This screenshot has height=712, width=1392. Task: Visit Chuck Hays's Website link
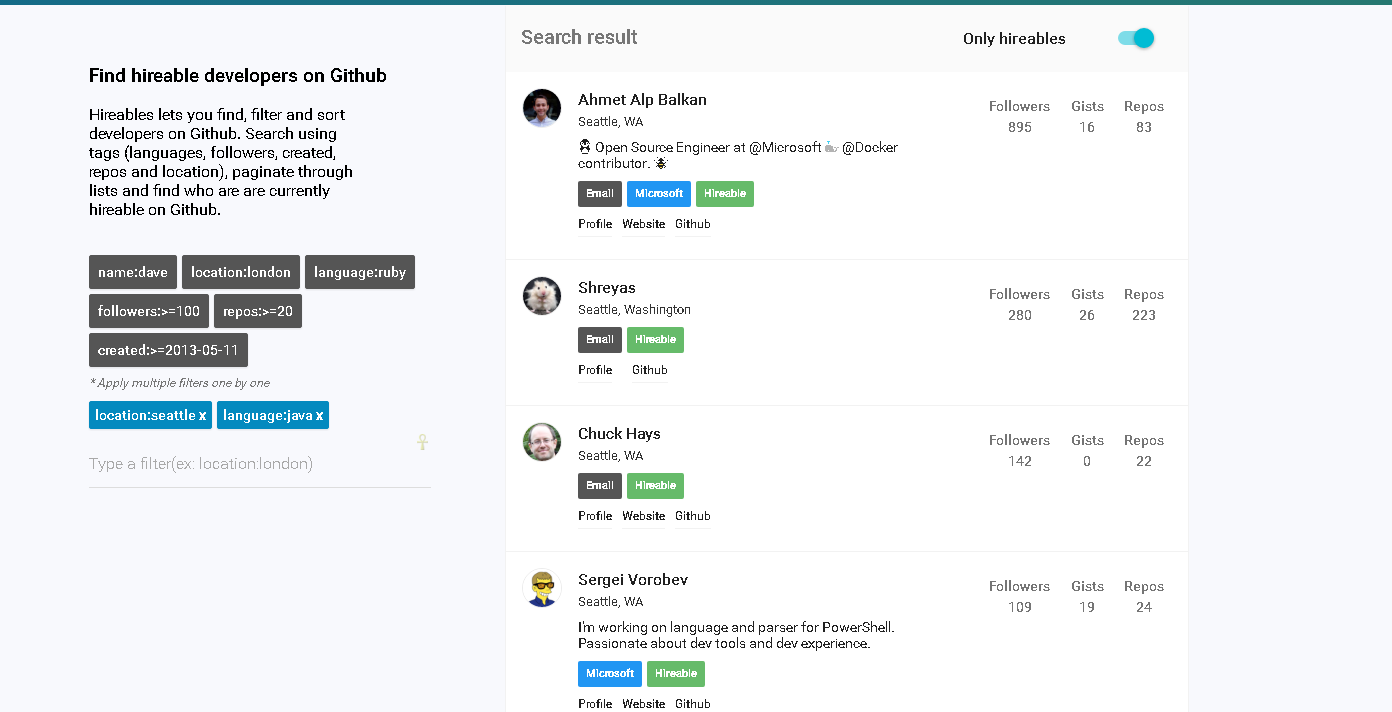click(643, 515)
